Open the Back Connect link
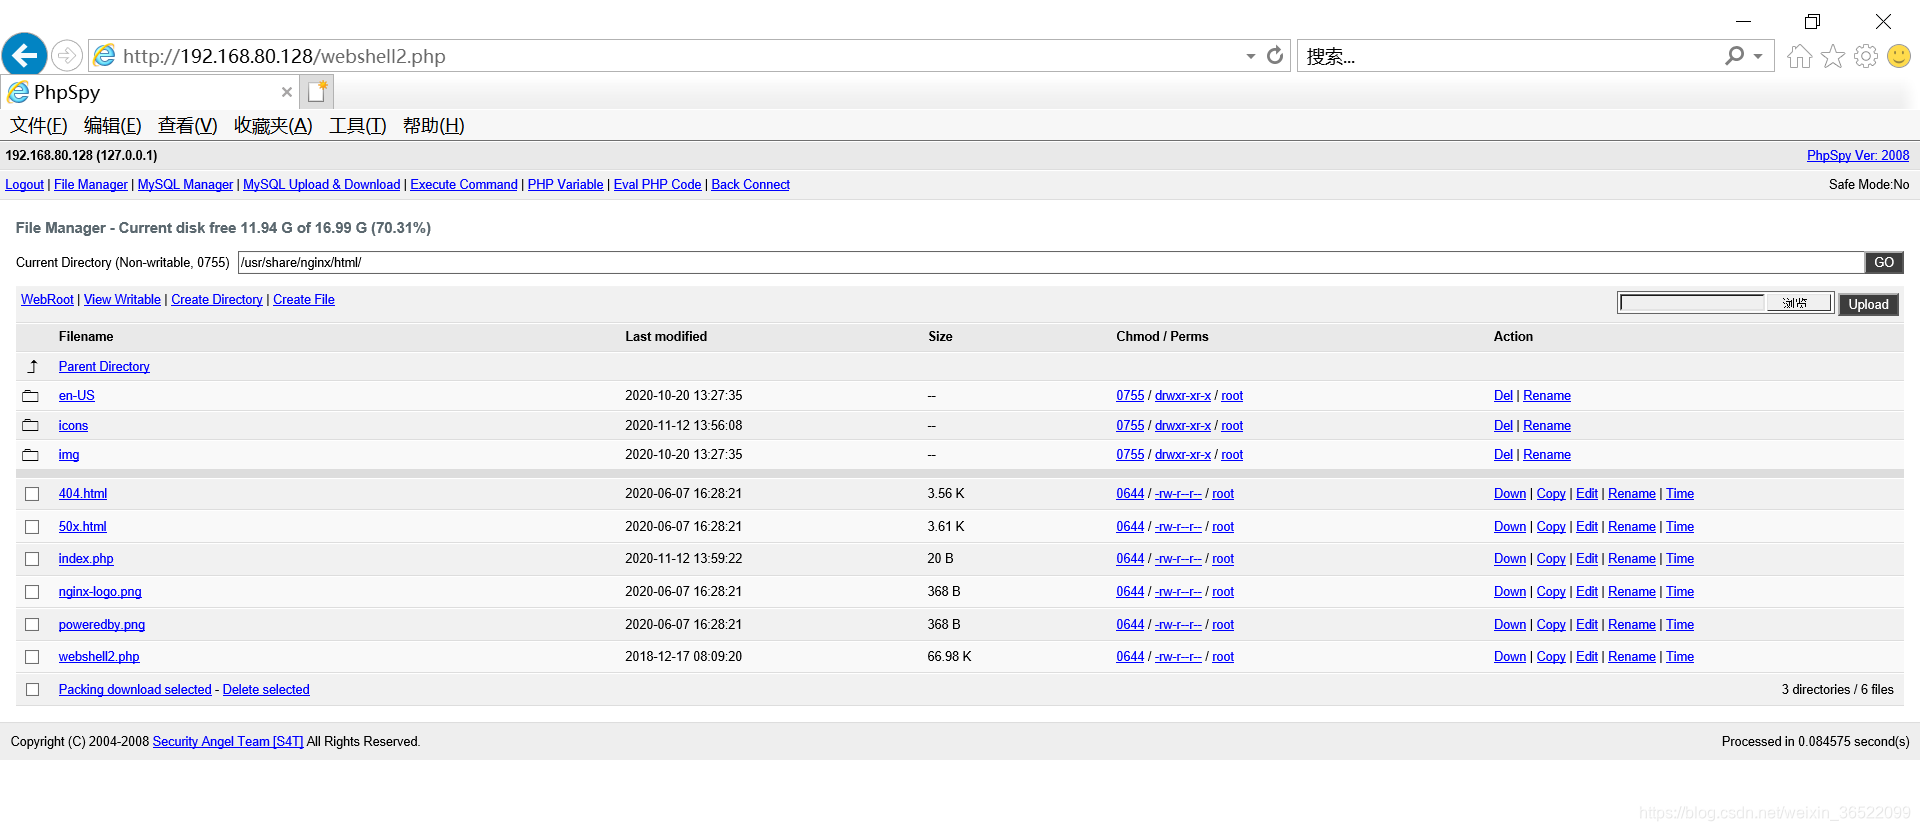Screen dimensions: 1920x831 tap(750, 185)
